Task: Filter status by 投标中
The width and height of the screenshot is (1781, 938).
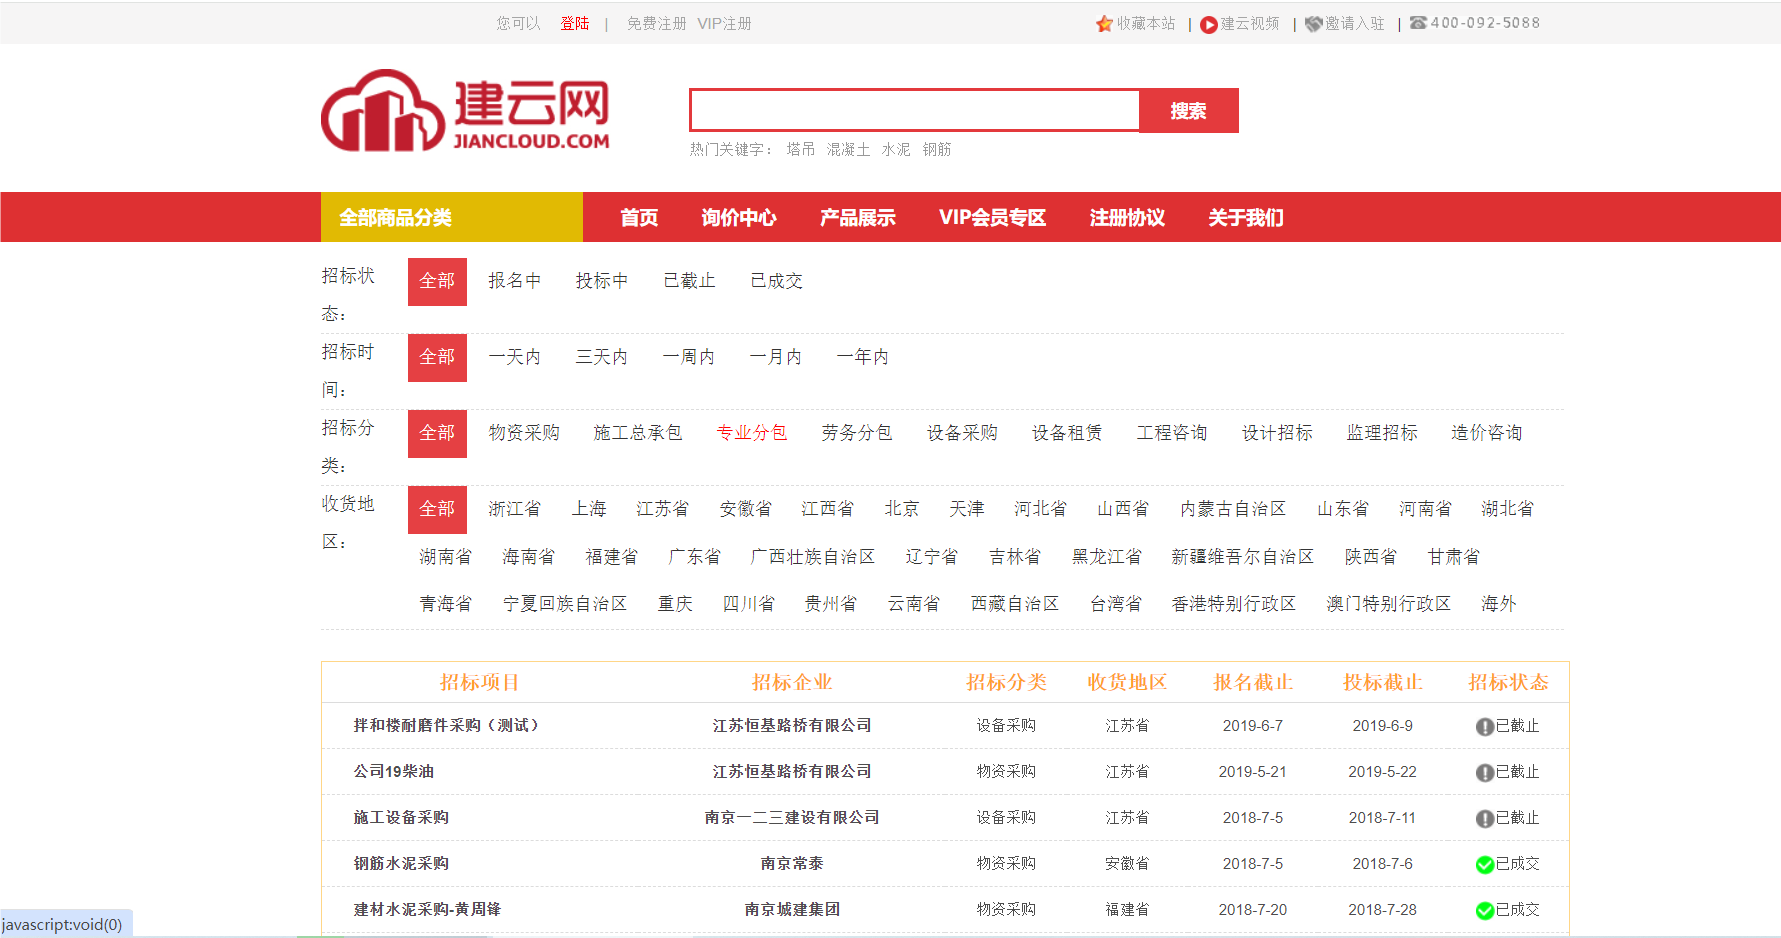Action: [602, 281]
